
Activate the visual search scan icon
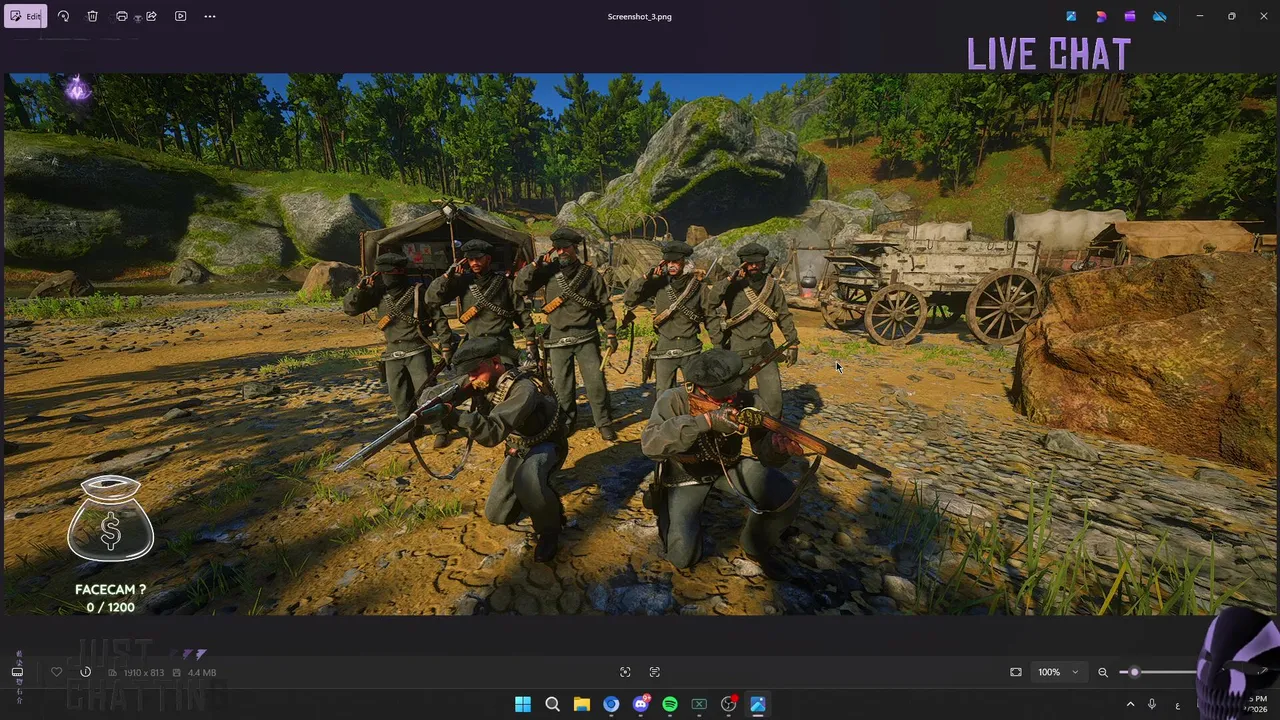(625, 672)
